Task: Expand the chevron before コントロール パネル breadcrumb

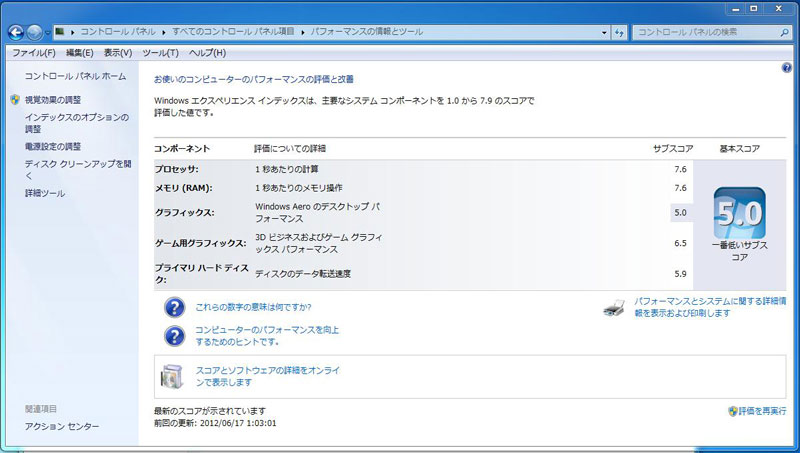Action: click(x=72, y=32)
